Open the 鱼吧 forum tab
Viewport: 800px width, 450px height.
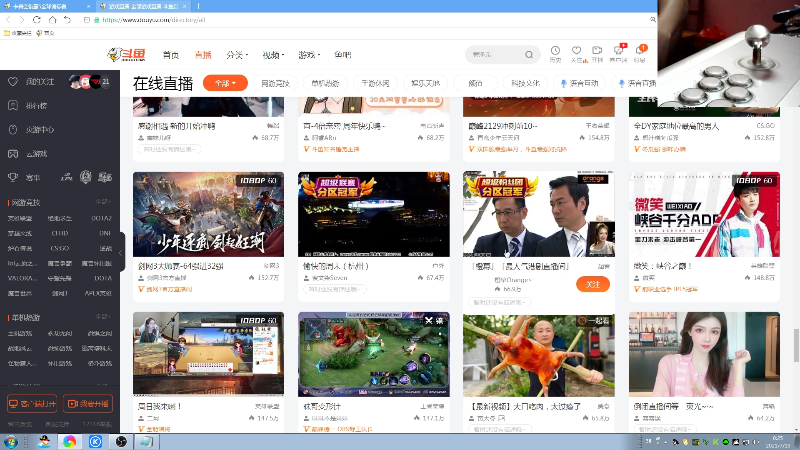[342, 55]
